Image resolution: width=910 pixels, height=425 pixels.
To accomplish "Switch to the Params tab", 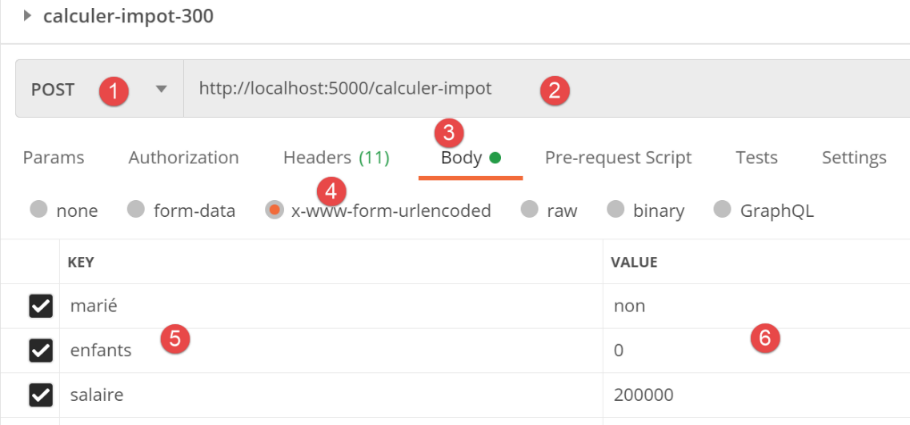I will [53, 157].
